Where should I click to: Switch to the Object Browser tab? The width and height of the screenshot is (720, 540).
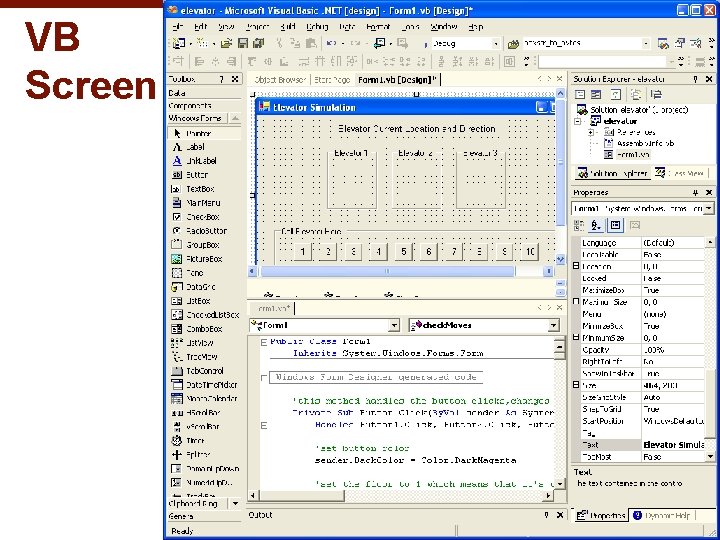point(280,79)
